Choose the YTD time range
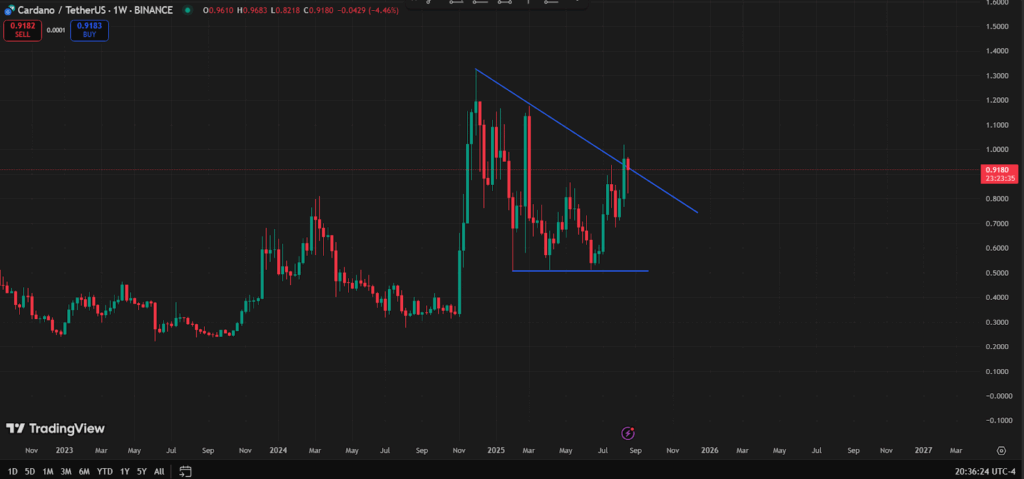 point(104,471)
